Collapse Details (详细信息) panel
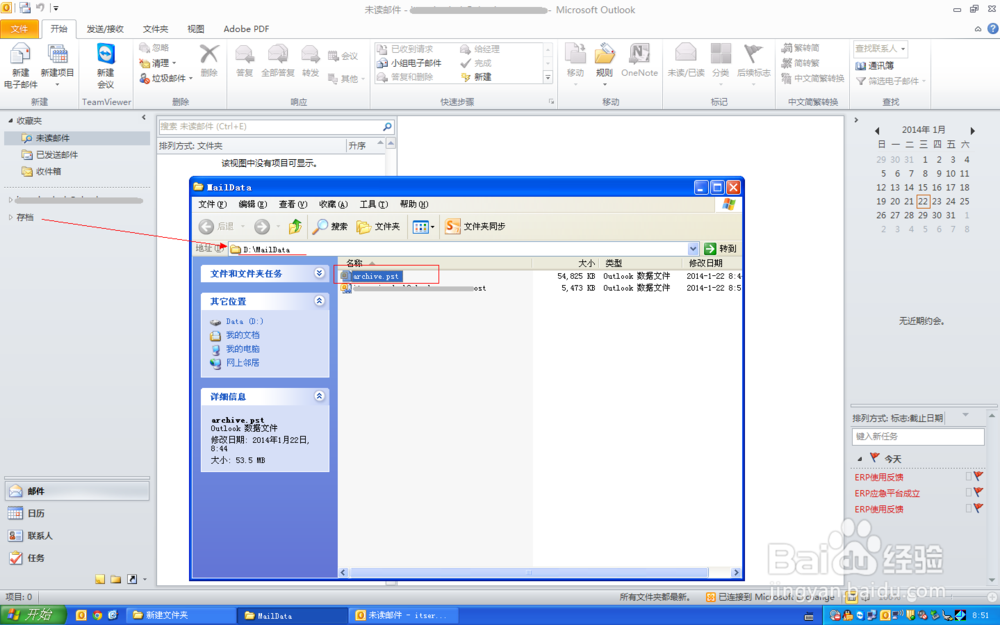1000x625 pixels. click(x=319, y=396)
